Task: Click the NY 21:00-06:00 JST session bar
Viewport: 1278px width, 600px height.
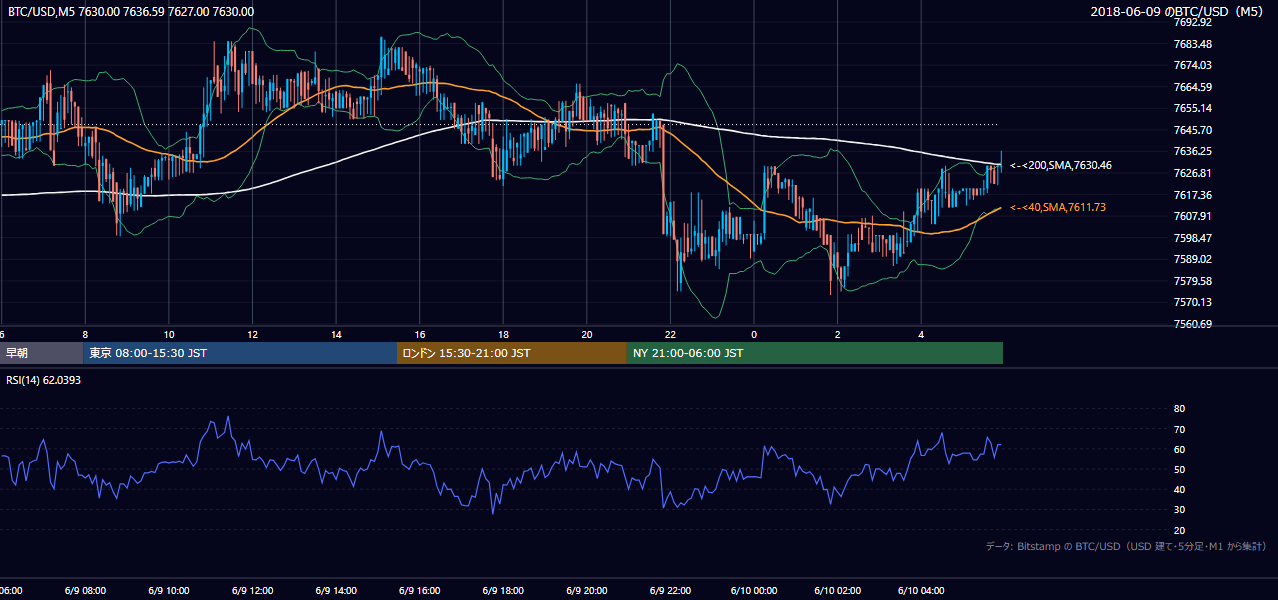Action: tap(815, 353)
